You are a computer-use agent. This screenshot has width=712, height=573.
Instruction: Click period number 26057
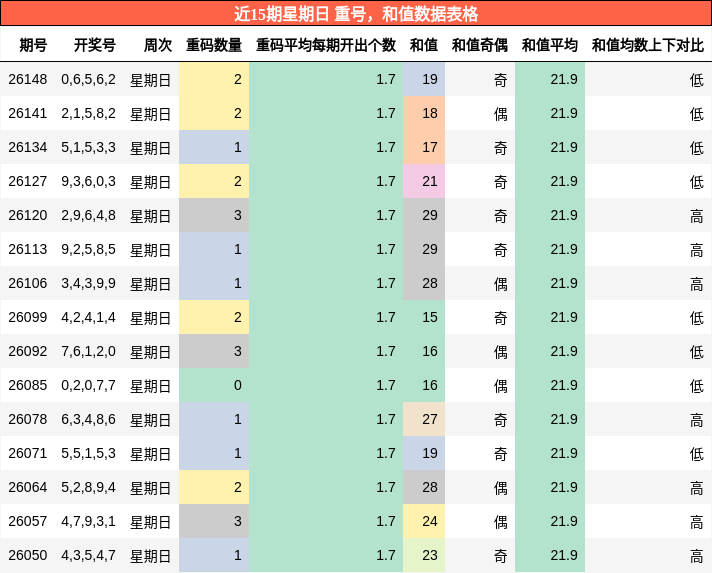tap(28, 521)
